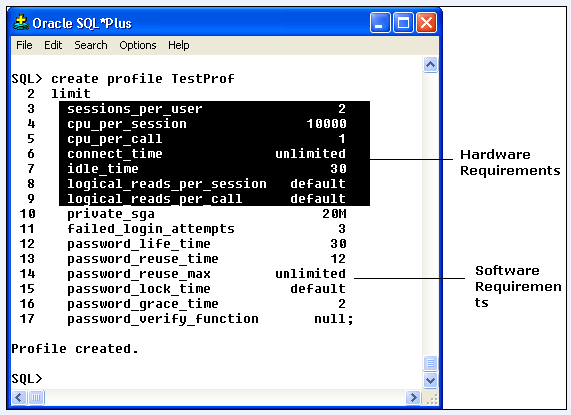Minimize the Oracle SQL*Plus window
The width and height of the screenshot is (571, 415).
coord(380,23)
